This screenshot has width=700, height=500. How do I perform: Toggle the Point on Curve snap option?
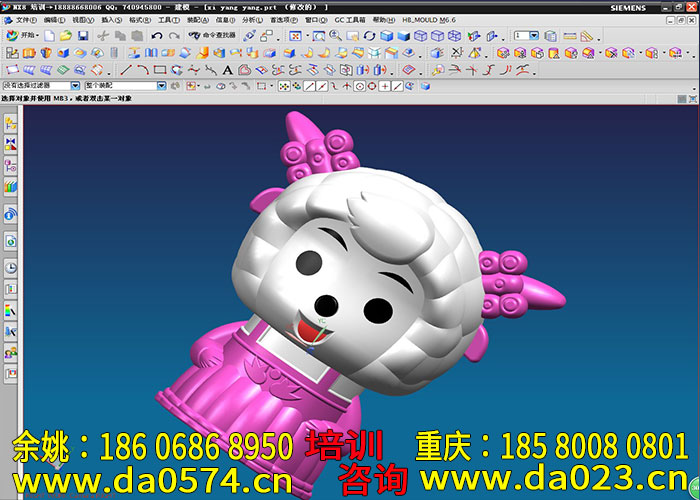click(397, 86)
